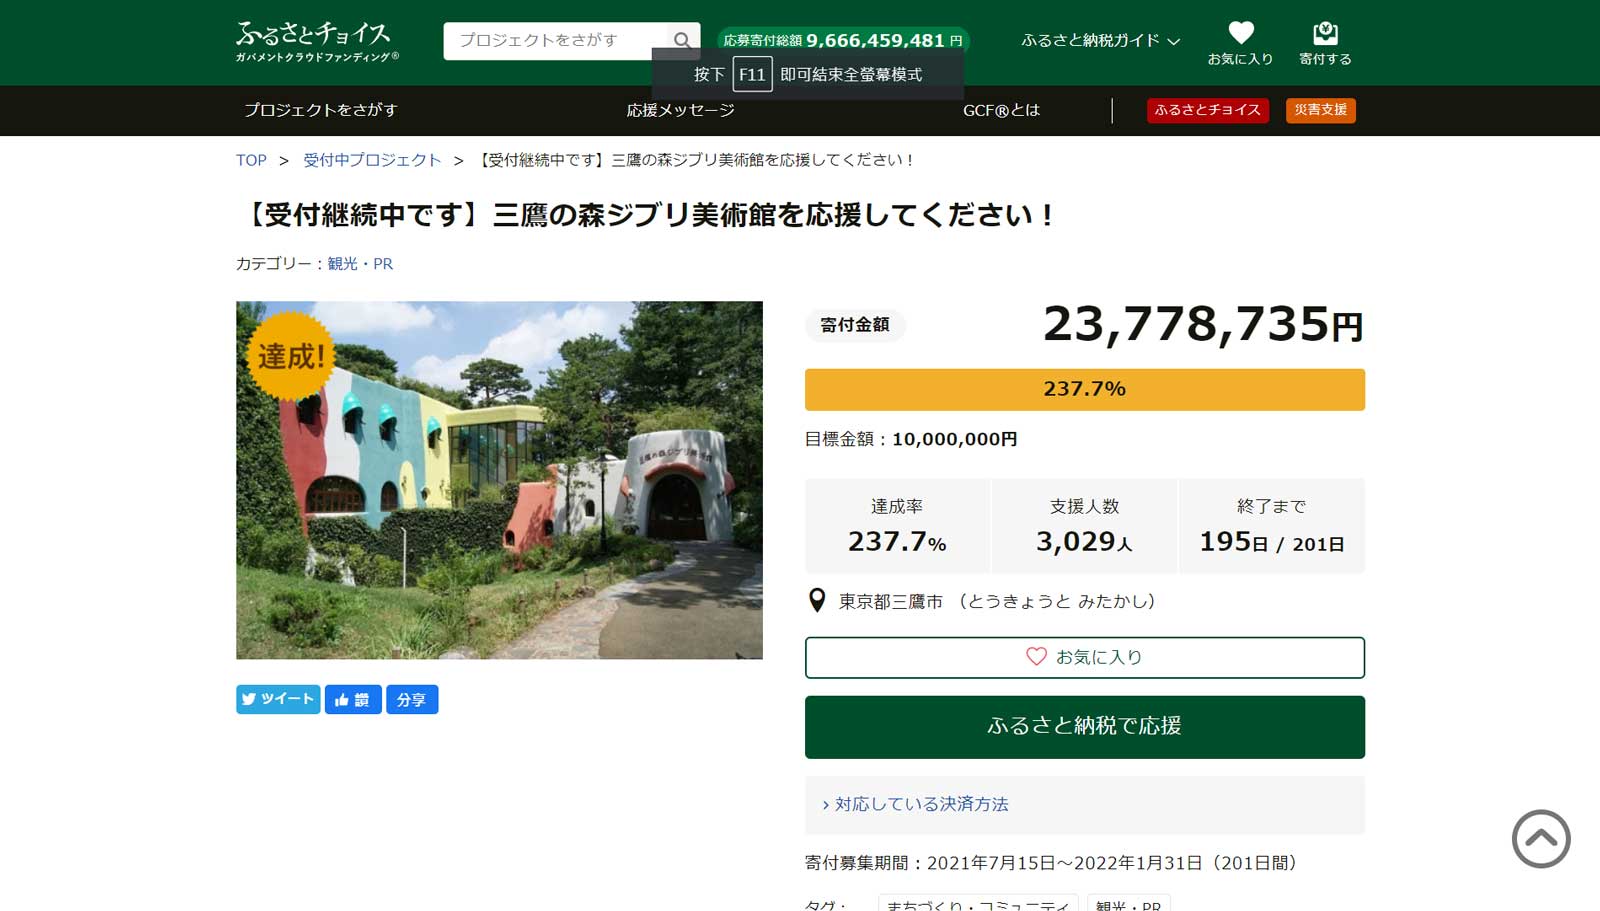Share via Twitter ツイート button

coord(278,699)
